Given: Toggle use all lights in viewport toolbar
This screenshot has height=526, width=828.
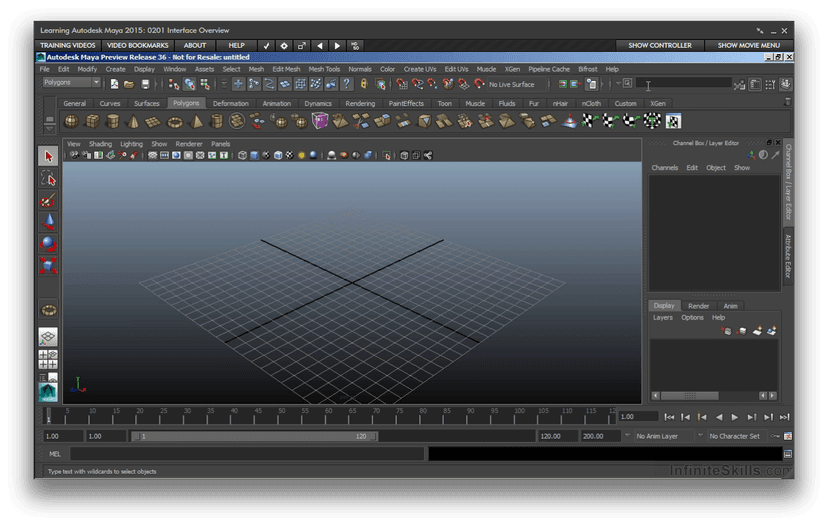Looking at the screenshot, I should point(302,155).
